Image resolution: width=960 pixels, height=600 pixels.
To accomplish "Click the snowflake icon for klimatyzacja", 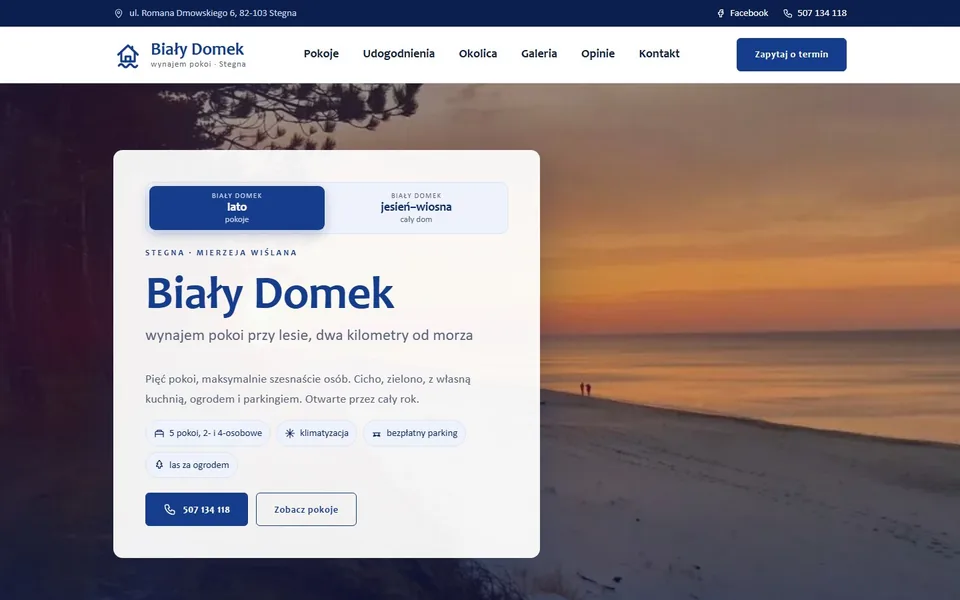I will (290, 433).
